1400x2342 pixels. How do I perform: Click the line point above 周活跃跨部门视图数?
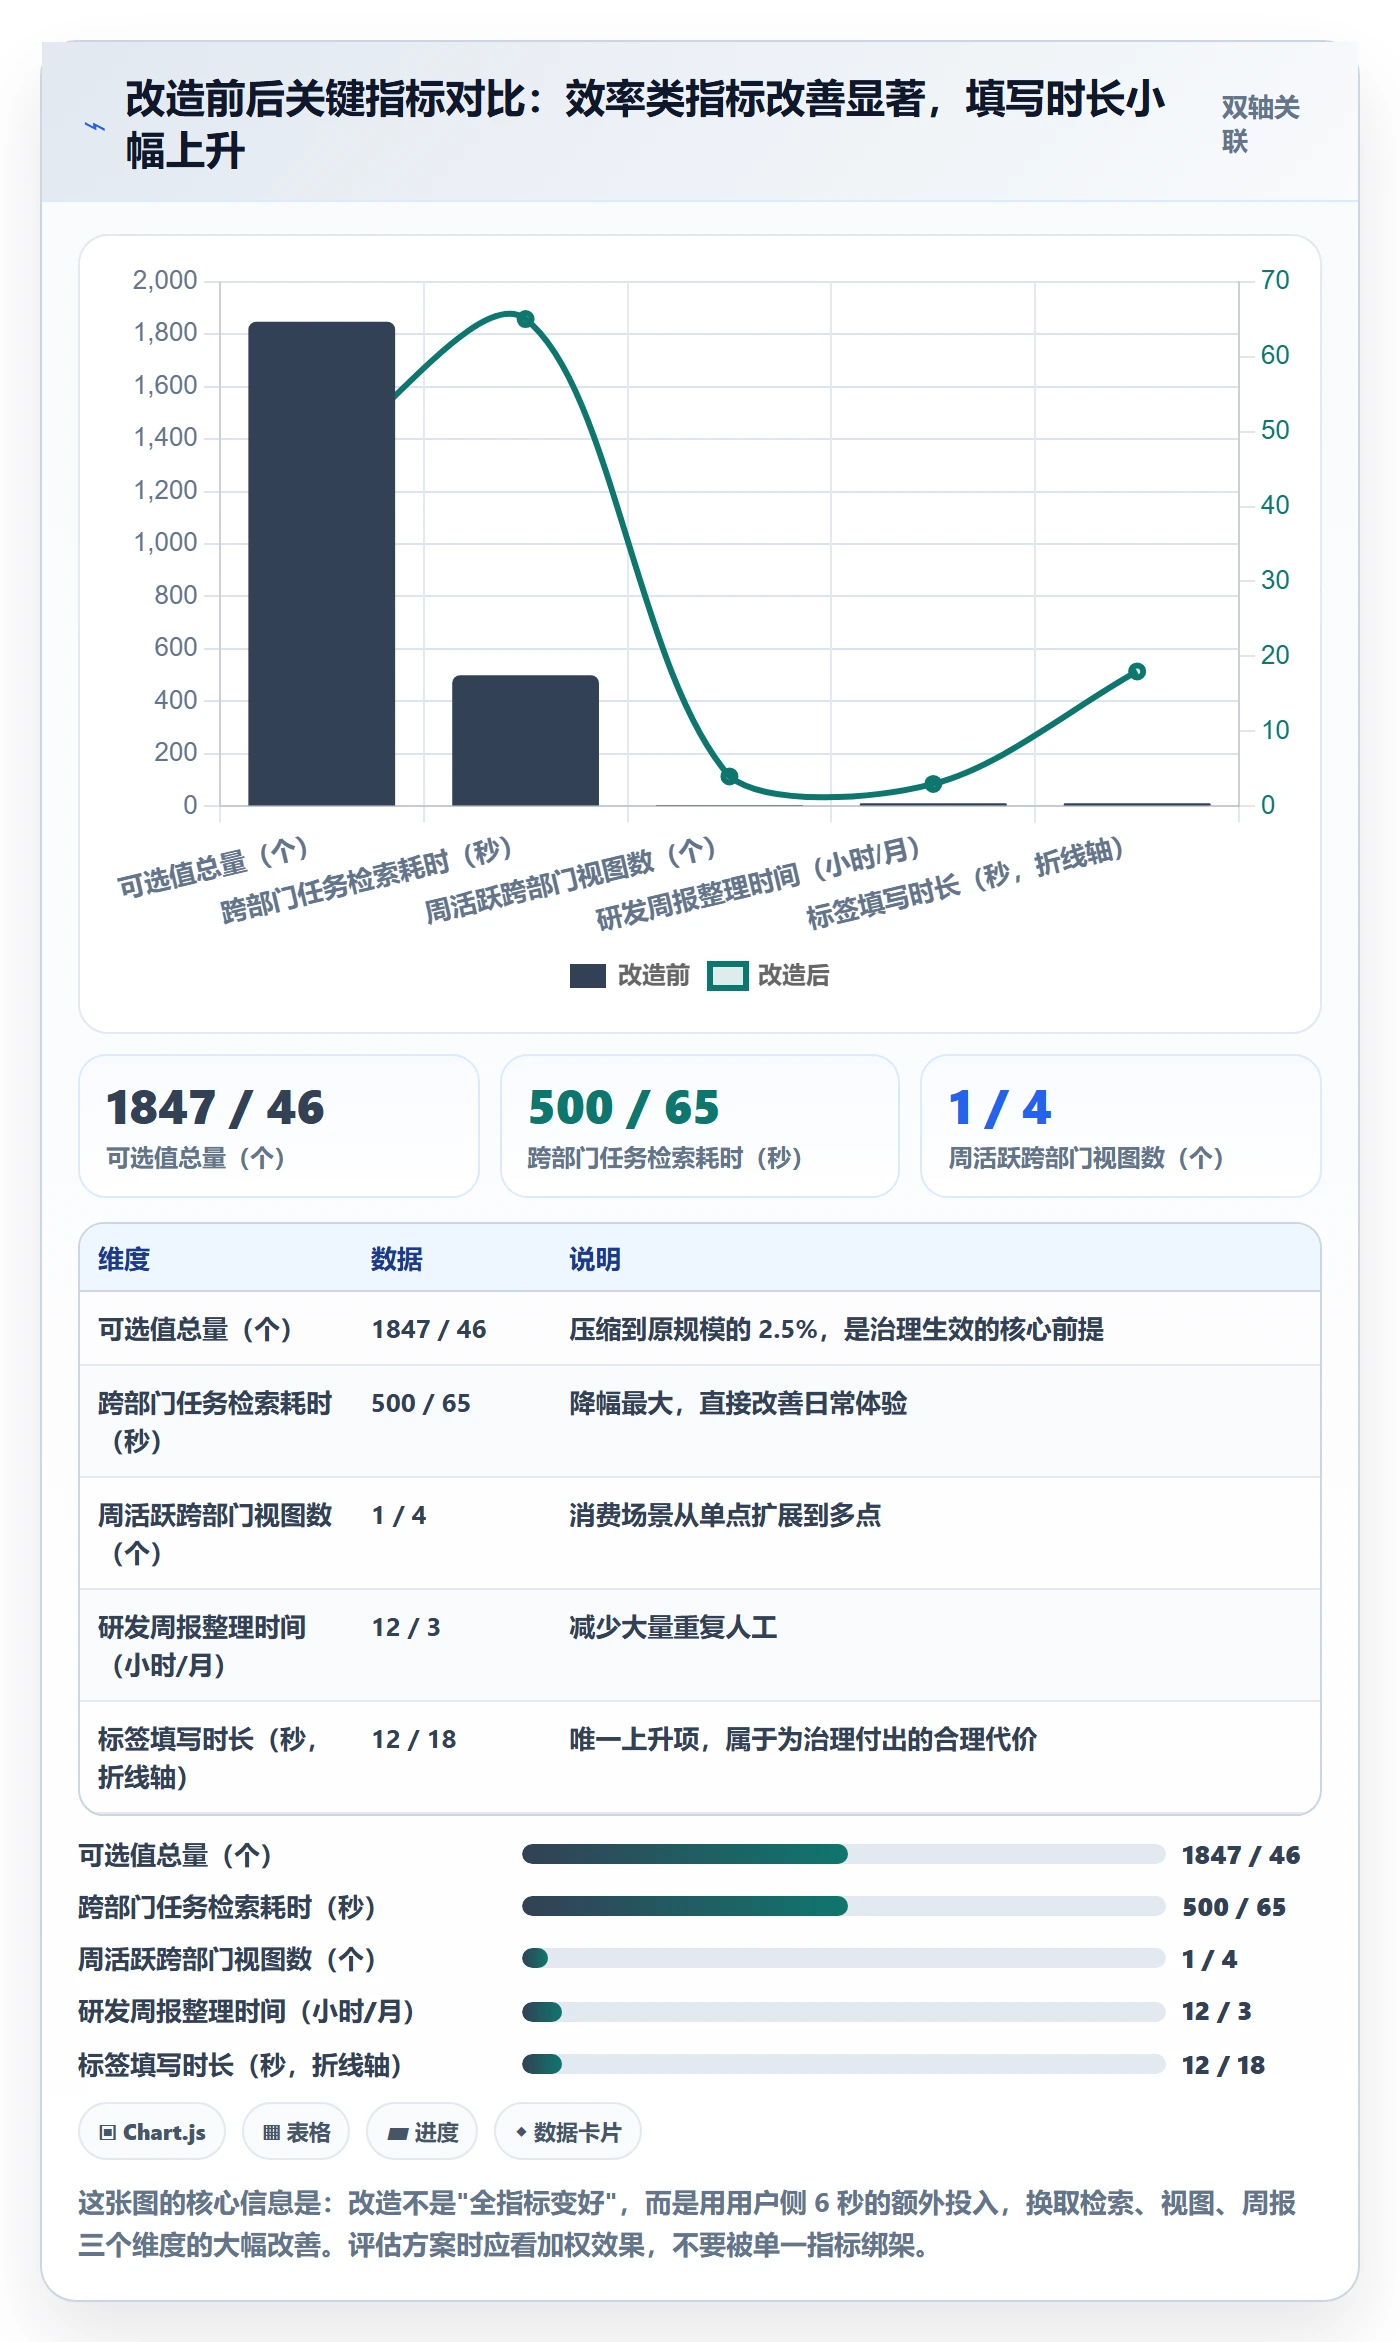click(729, 776)
